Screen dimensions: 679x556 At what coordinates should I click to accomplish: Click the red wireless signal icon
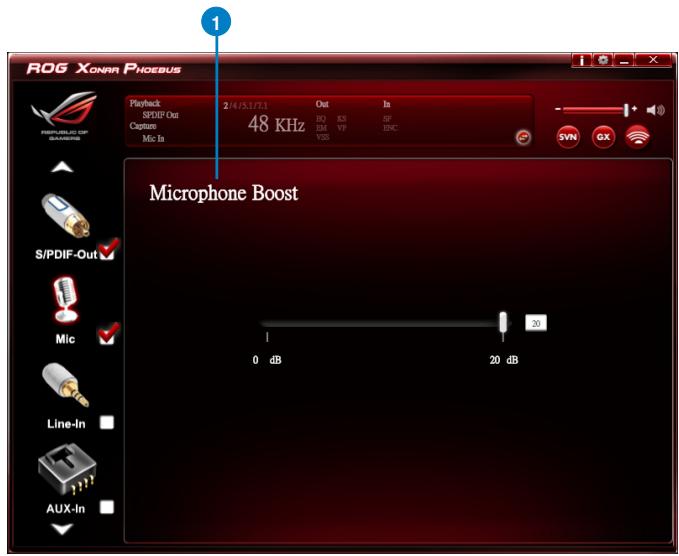637,137
